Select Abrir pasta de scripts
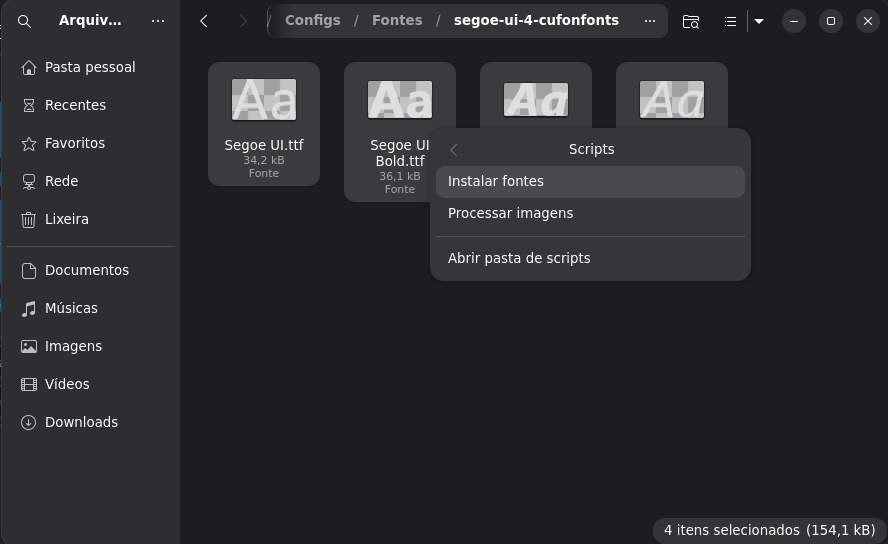Screen dimensions: 888x544 point(519,258)
